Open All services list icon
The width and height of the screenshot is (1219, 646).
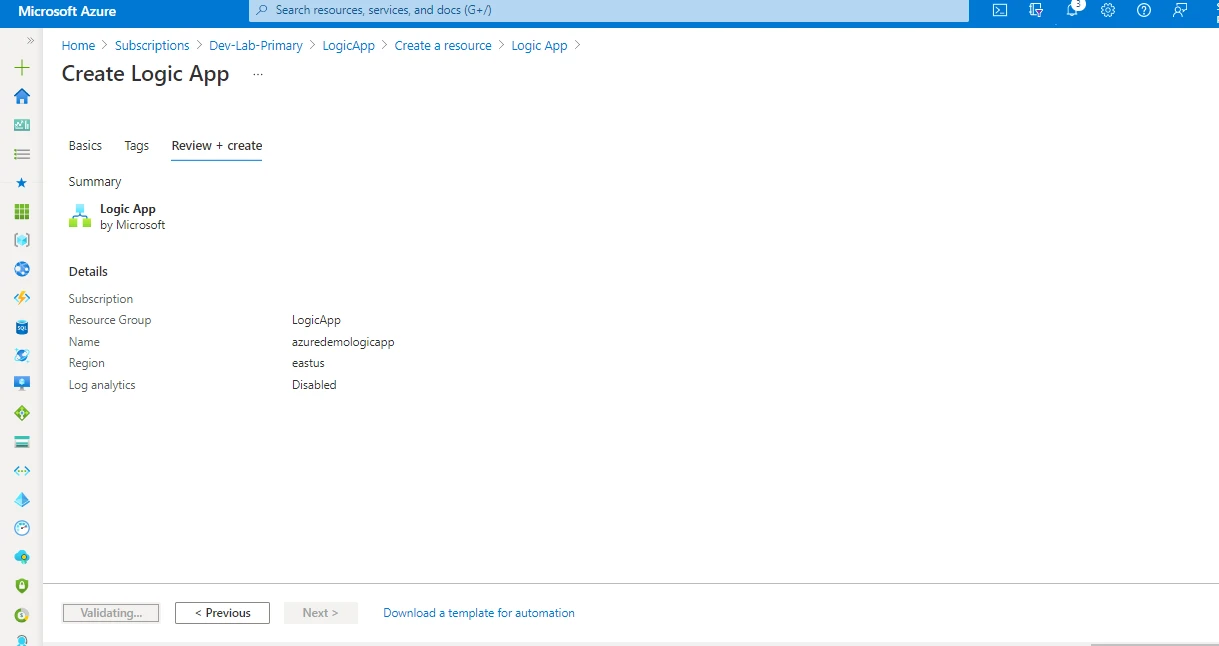(21, 154)
